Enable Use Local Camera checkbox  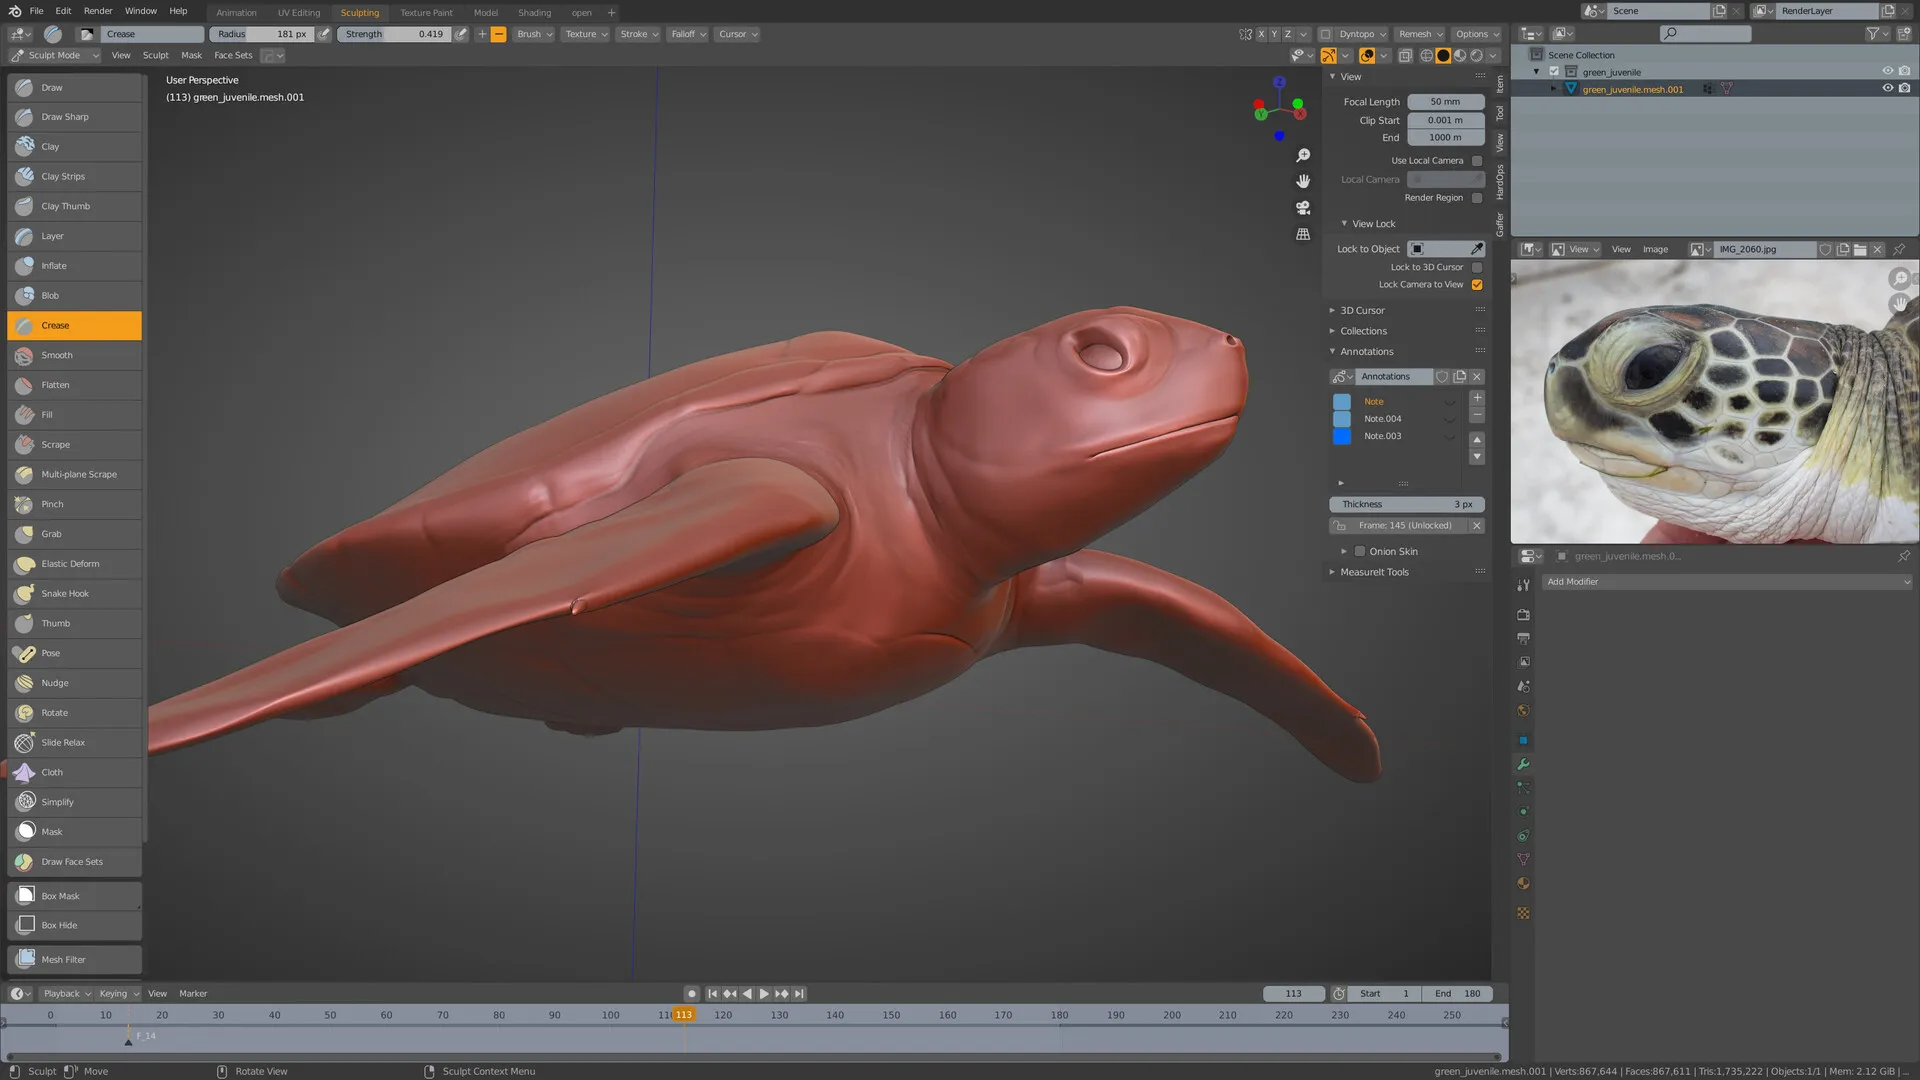tap(1477, 161)
